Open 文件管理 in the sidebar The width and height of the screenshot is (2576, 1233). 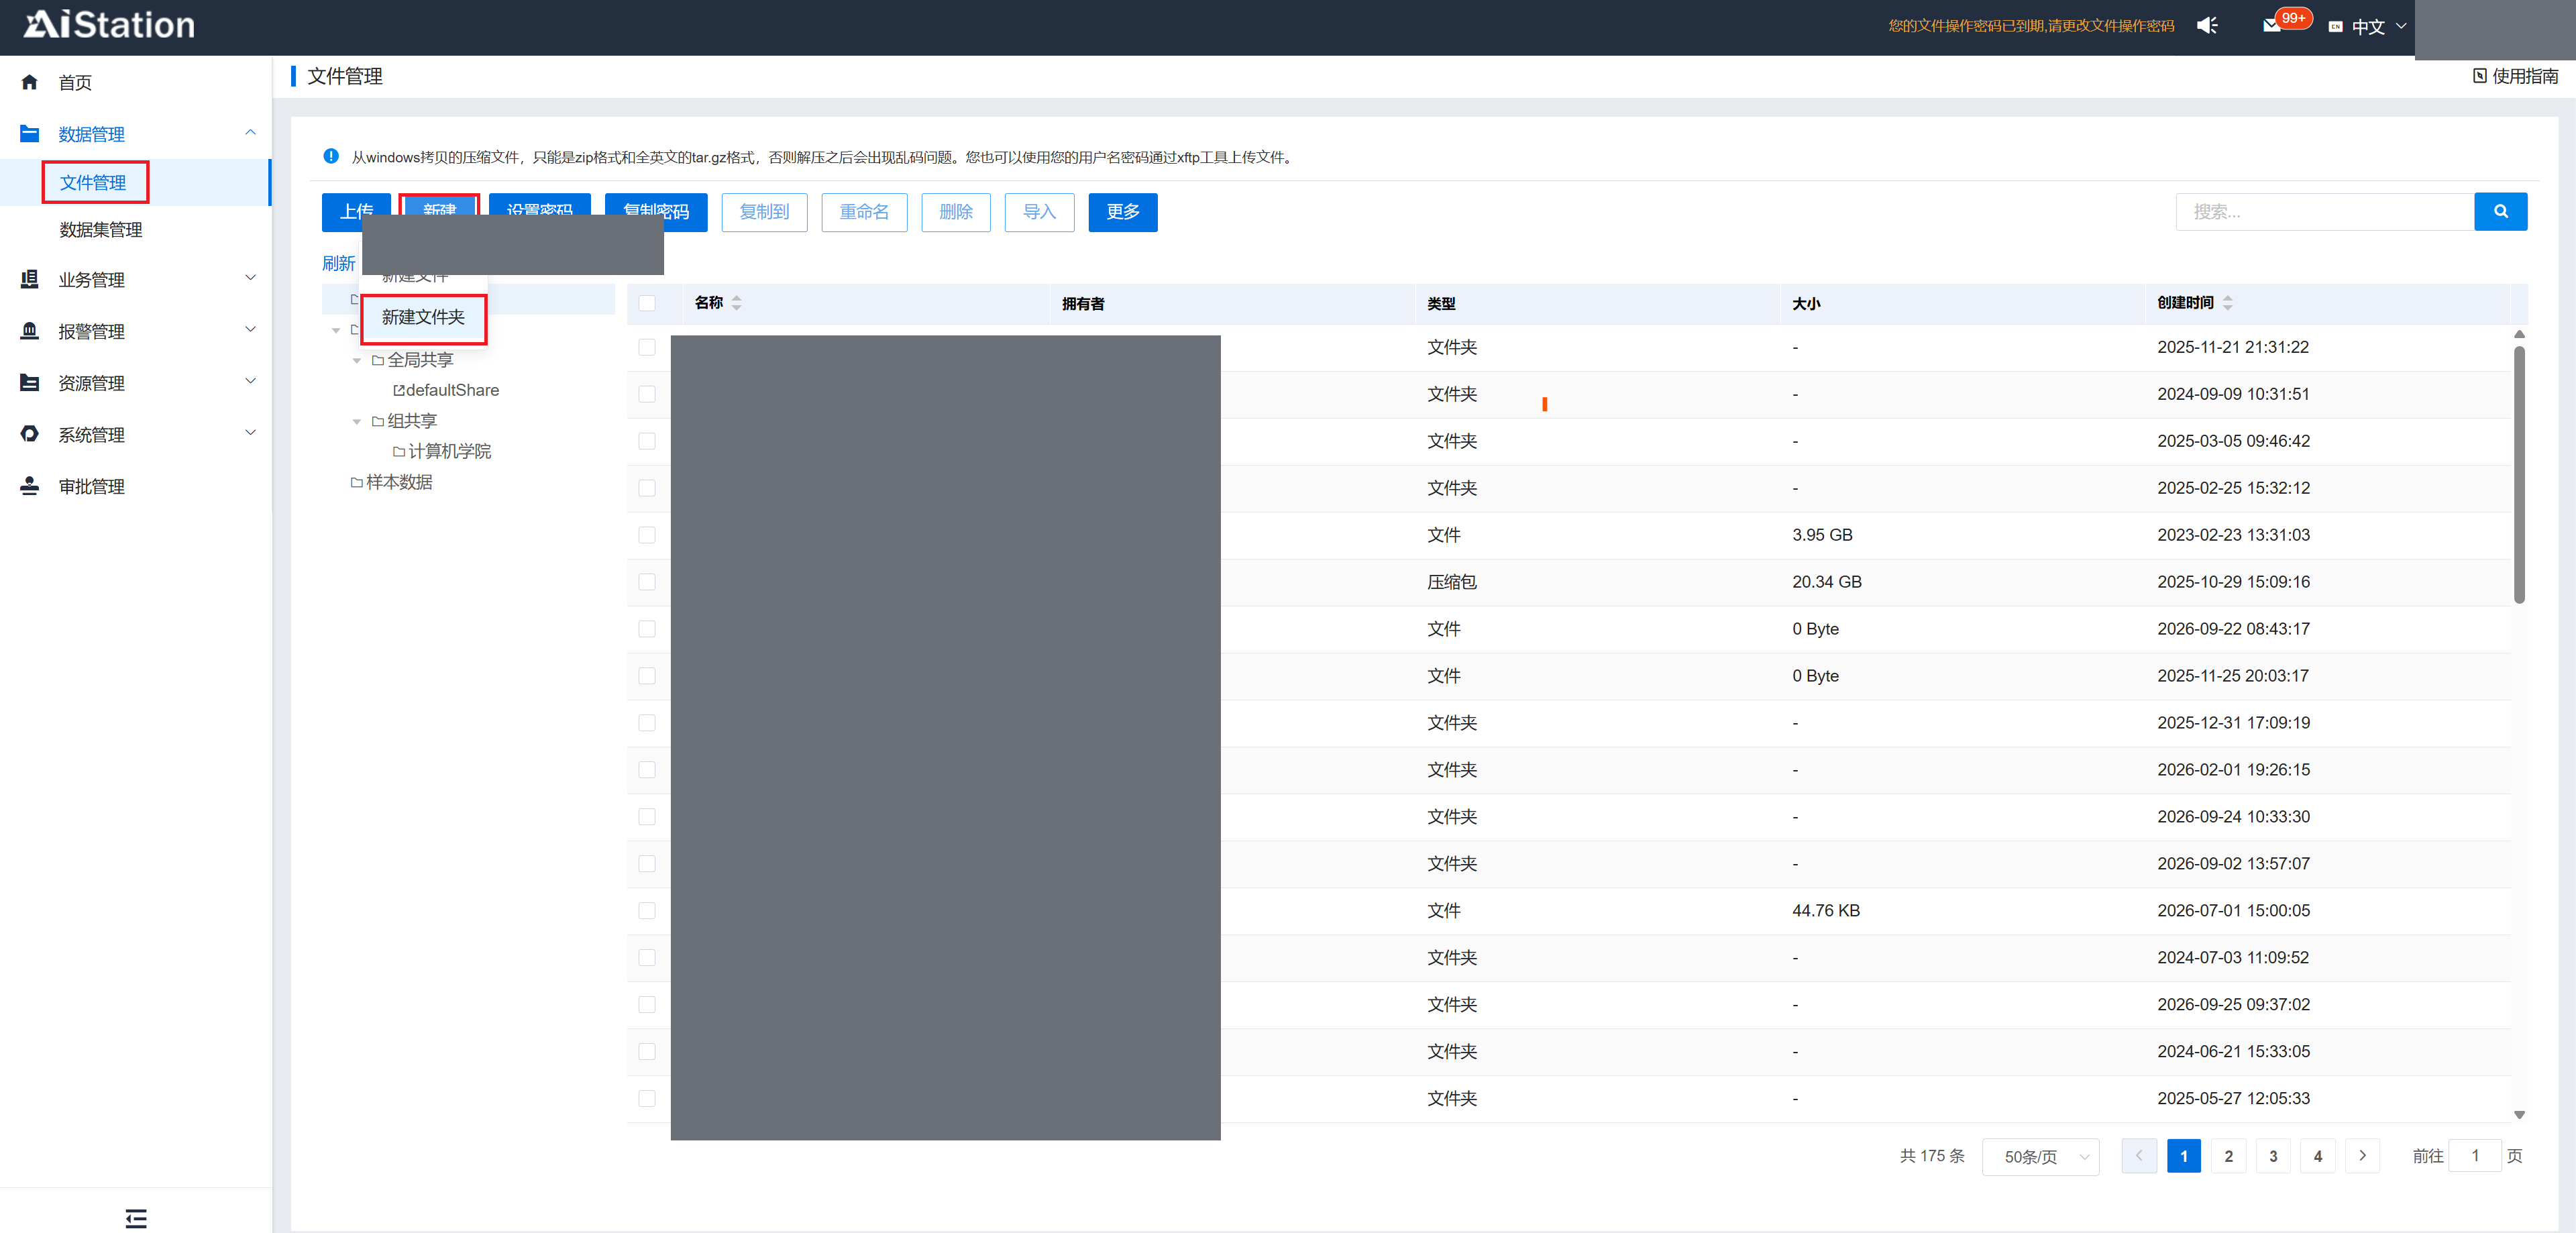click(93, 183)
